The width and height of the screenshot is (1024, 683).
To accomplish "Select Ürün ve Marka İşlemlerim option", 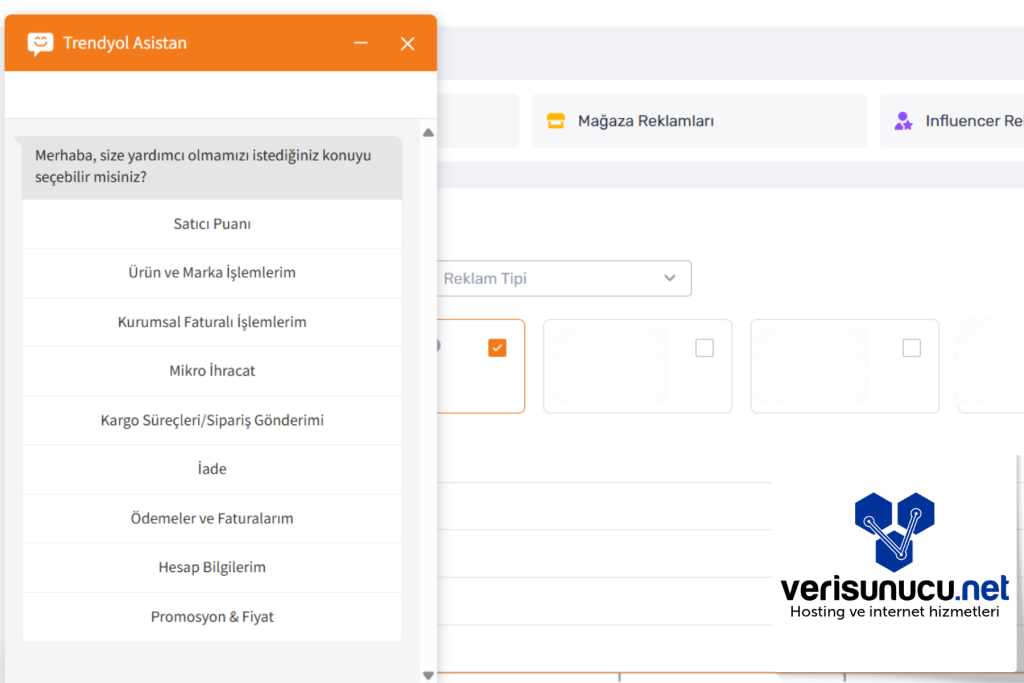I will (x=212, y=272).
